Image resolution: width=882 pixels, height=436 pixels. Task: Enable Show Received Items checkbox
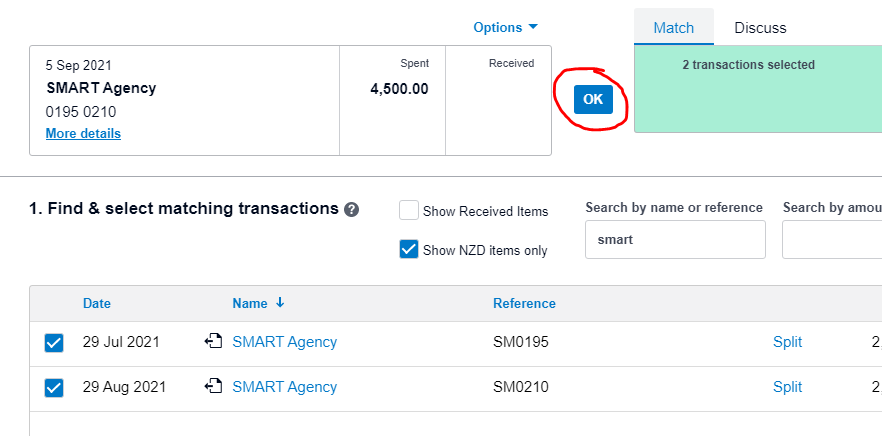[409, 210]
